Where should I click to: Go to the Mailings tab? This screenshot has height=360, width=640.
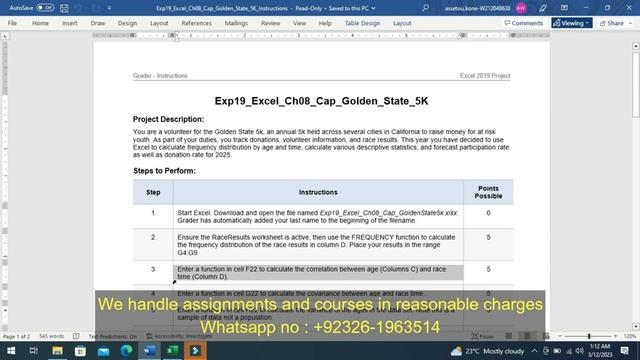236,23
